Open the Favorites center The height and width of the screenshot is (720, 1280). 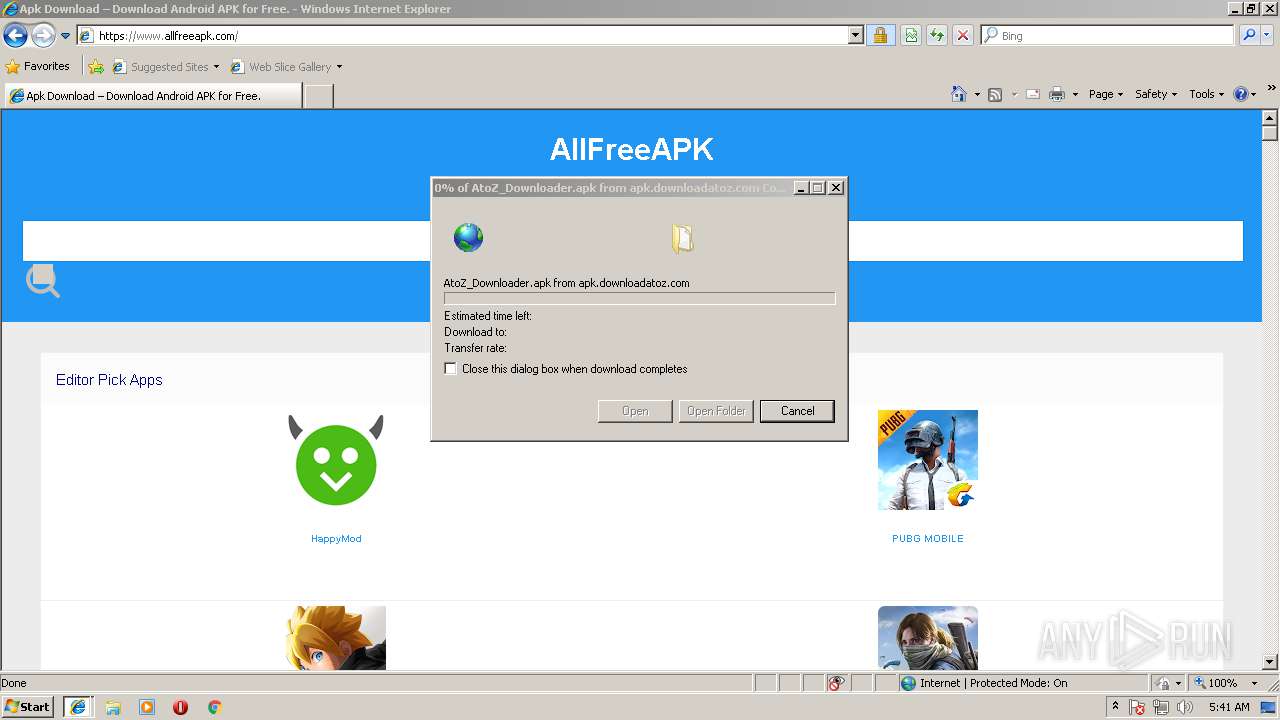[38, 67]
